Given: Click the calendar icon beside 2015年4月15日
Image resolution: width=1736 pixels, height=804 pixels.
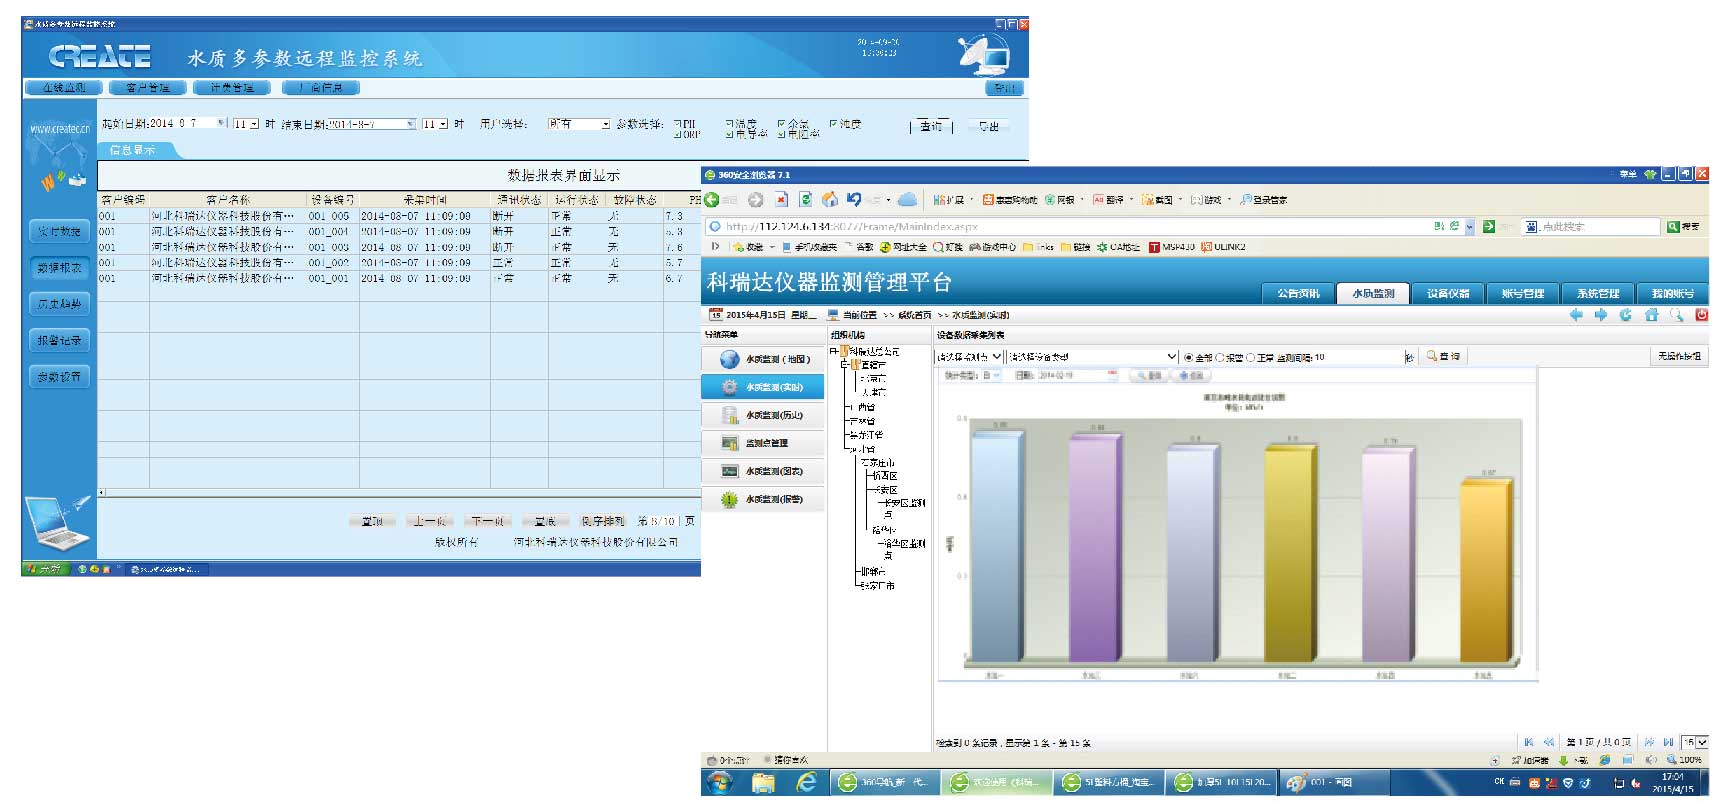Looking at the screenshot, I should click(x=716, y=315).
